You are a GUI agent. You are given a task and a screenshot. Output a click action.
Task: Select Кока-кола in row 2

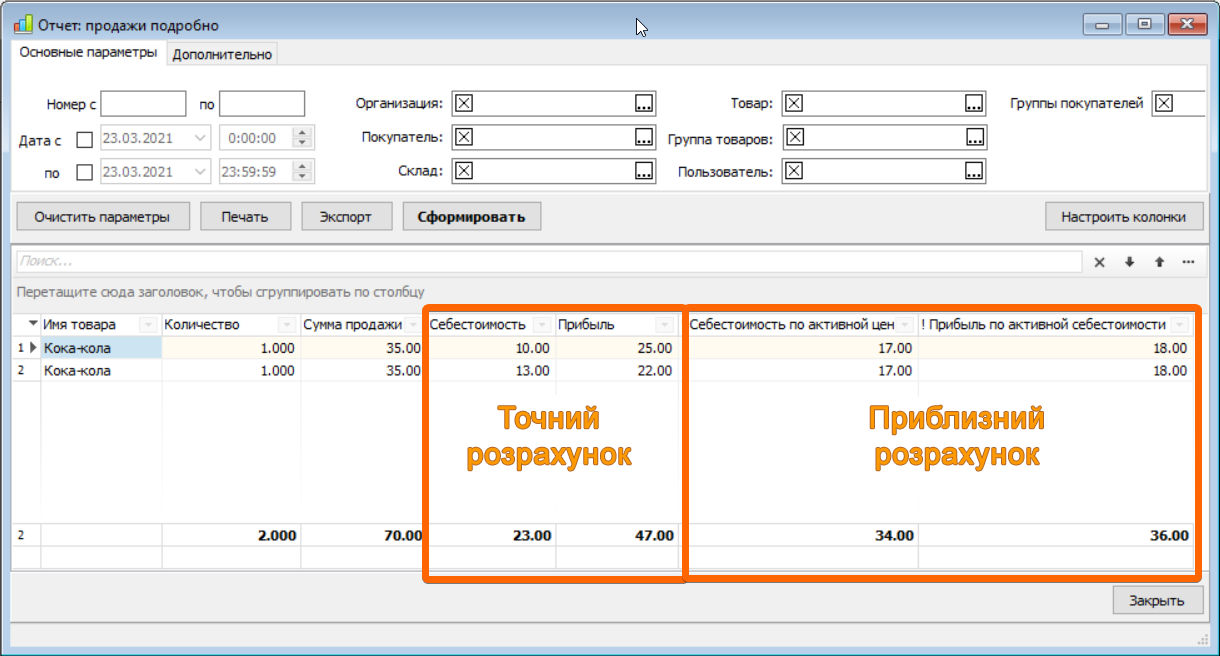point(101,370)
